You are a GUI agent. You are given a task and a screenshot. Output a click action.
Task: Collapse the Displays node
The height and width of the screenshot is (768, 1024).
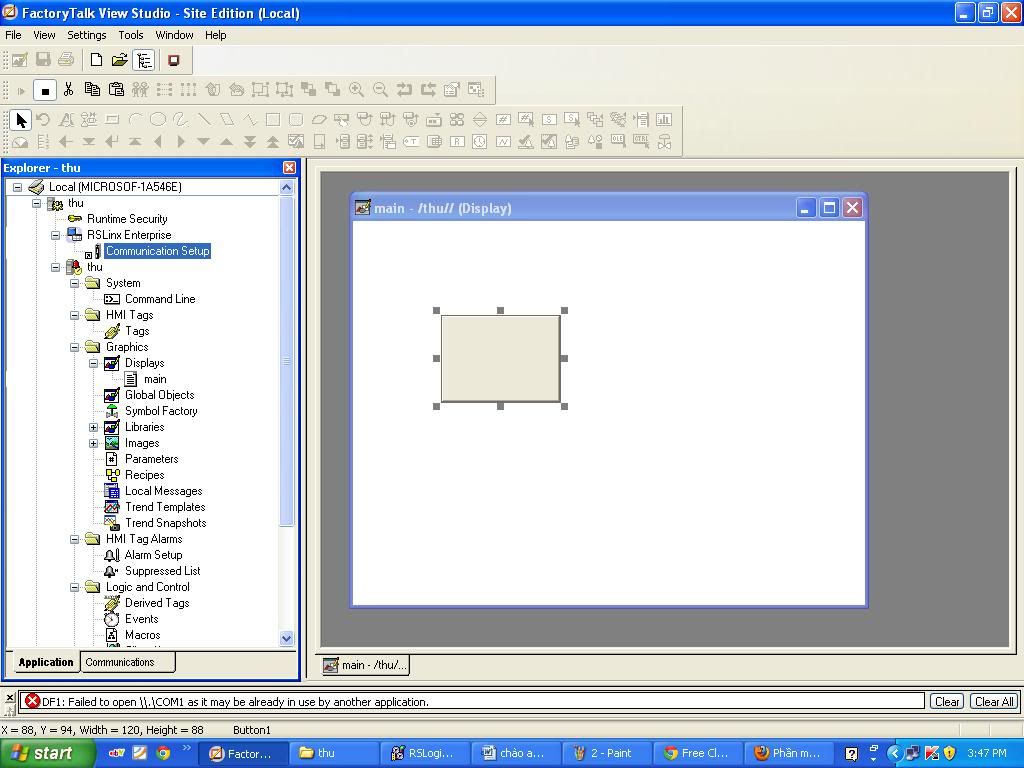pyautogui.click(x=93, y=363)
